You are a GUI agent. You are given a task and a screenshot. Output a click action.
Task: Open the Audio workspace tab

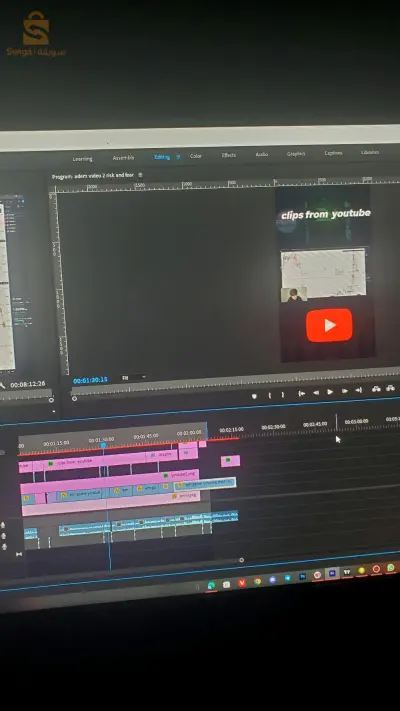(x=262, y=155)
